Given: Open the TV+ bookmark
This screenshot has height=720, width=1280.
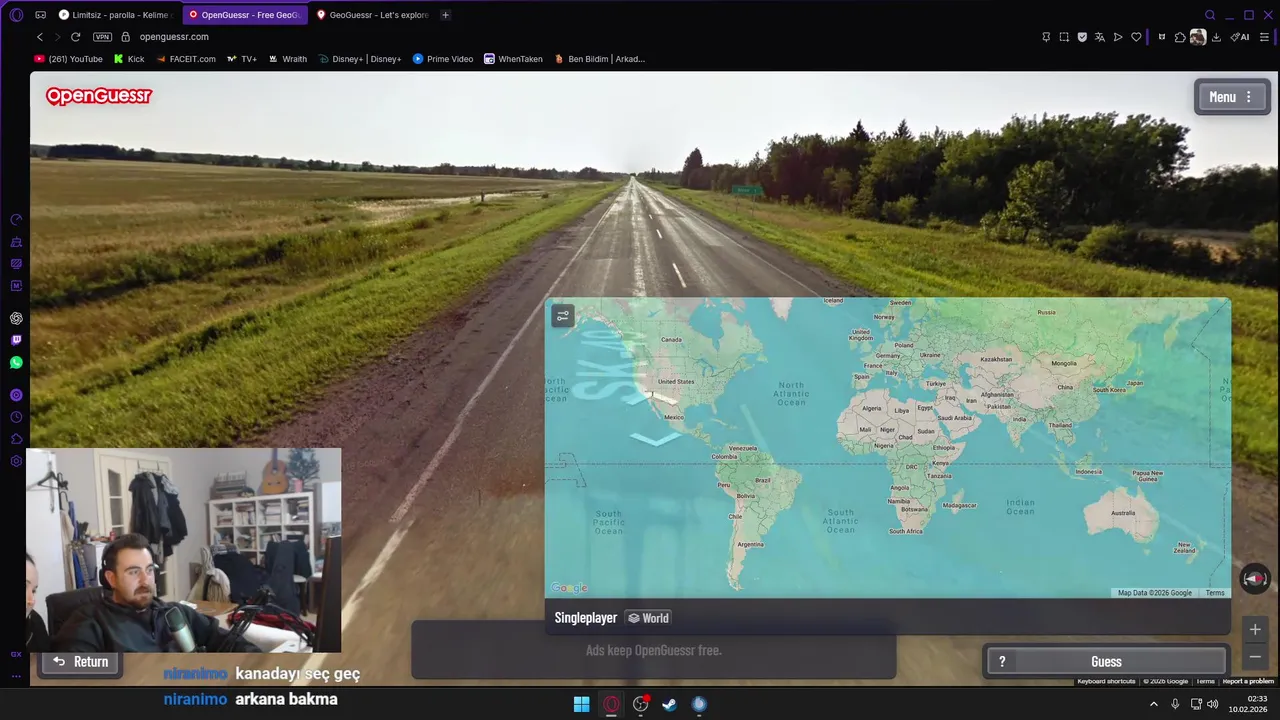Looking at the screenshot, I should coord(242,59).
